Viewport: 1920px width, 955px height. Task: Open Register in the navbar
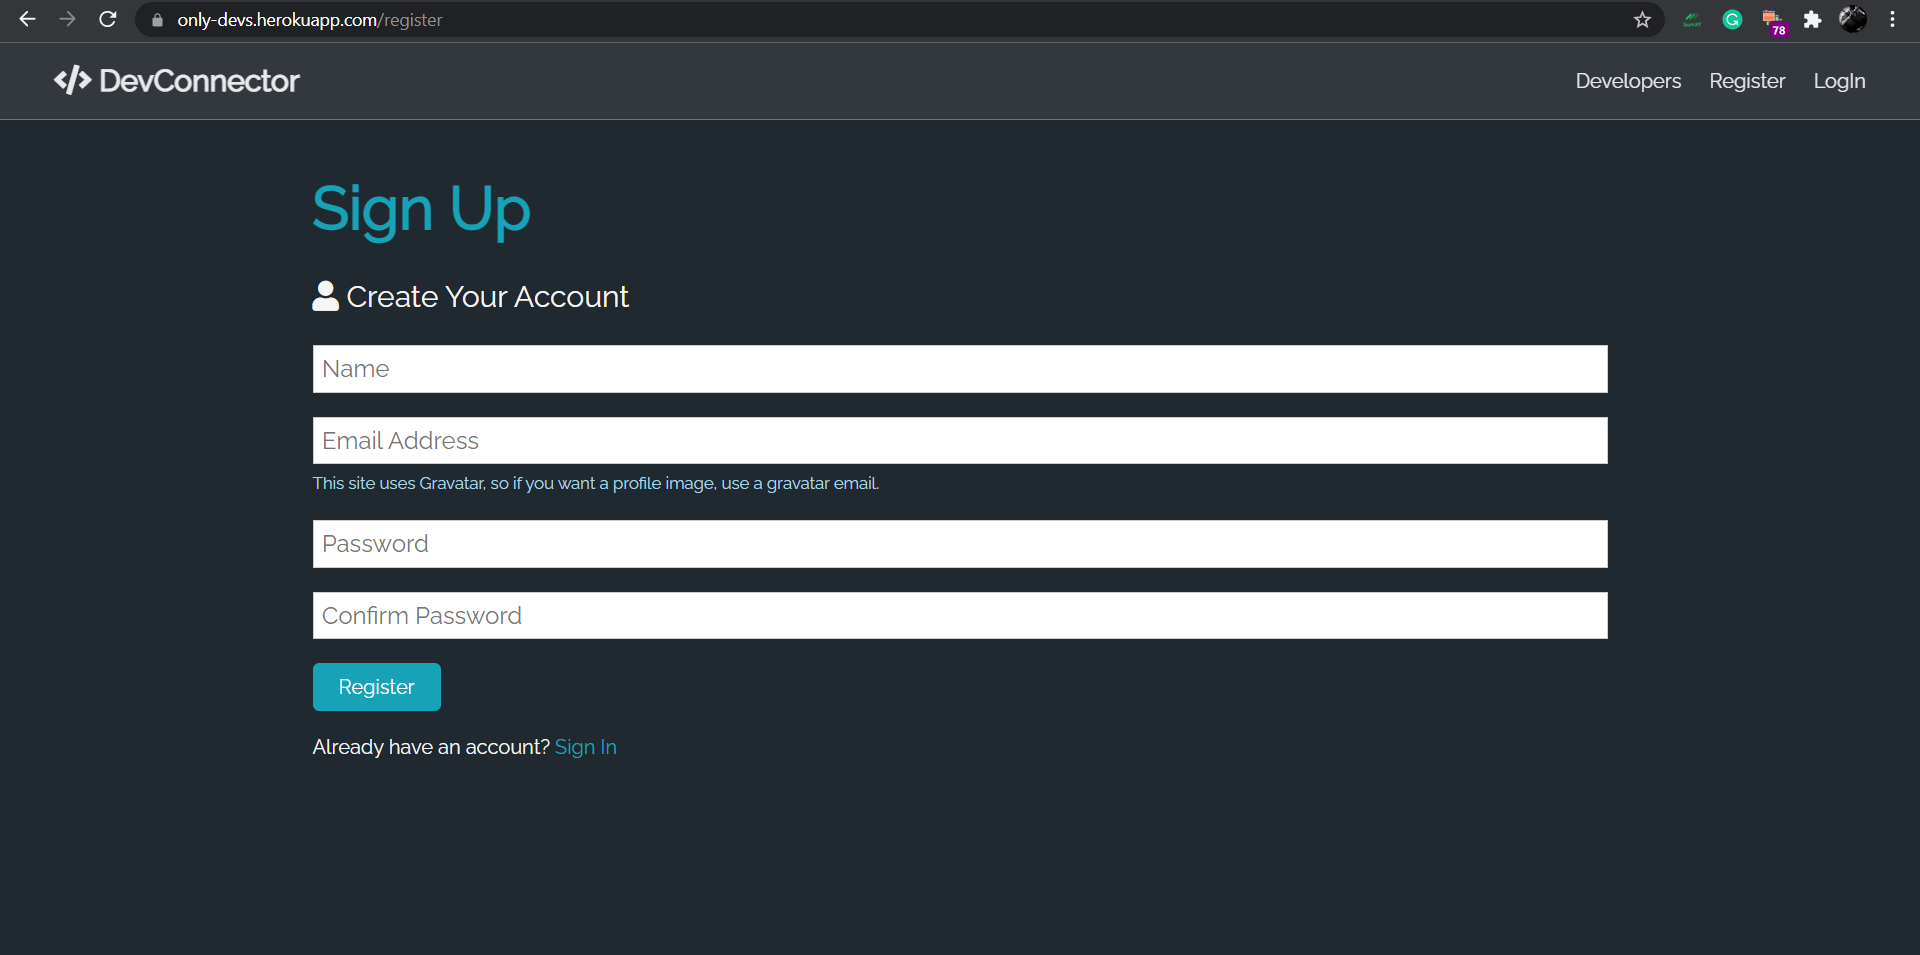pos(1747,81)
